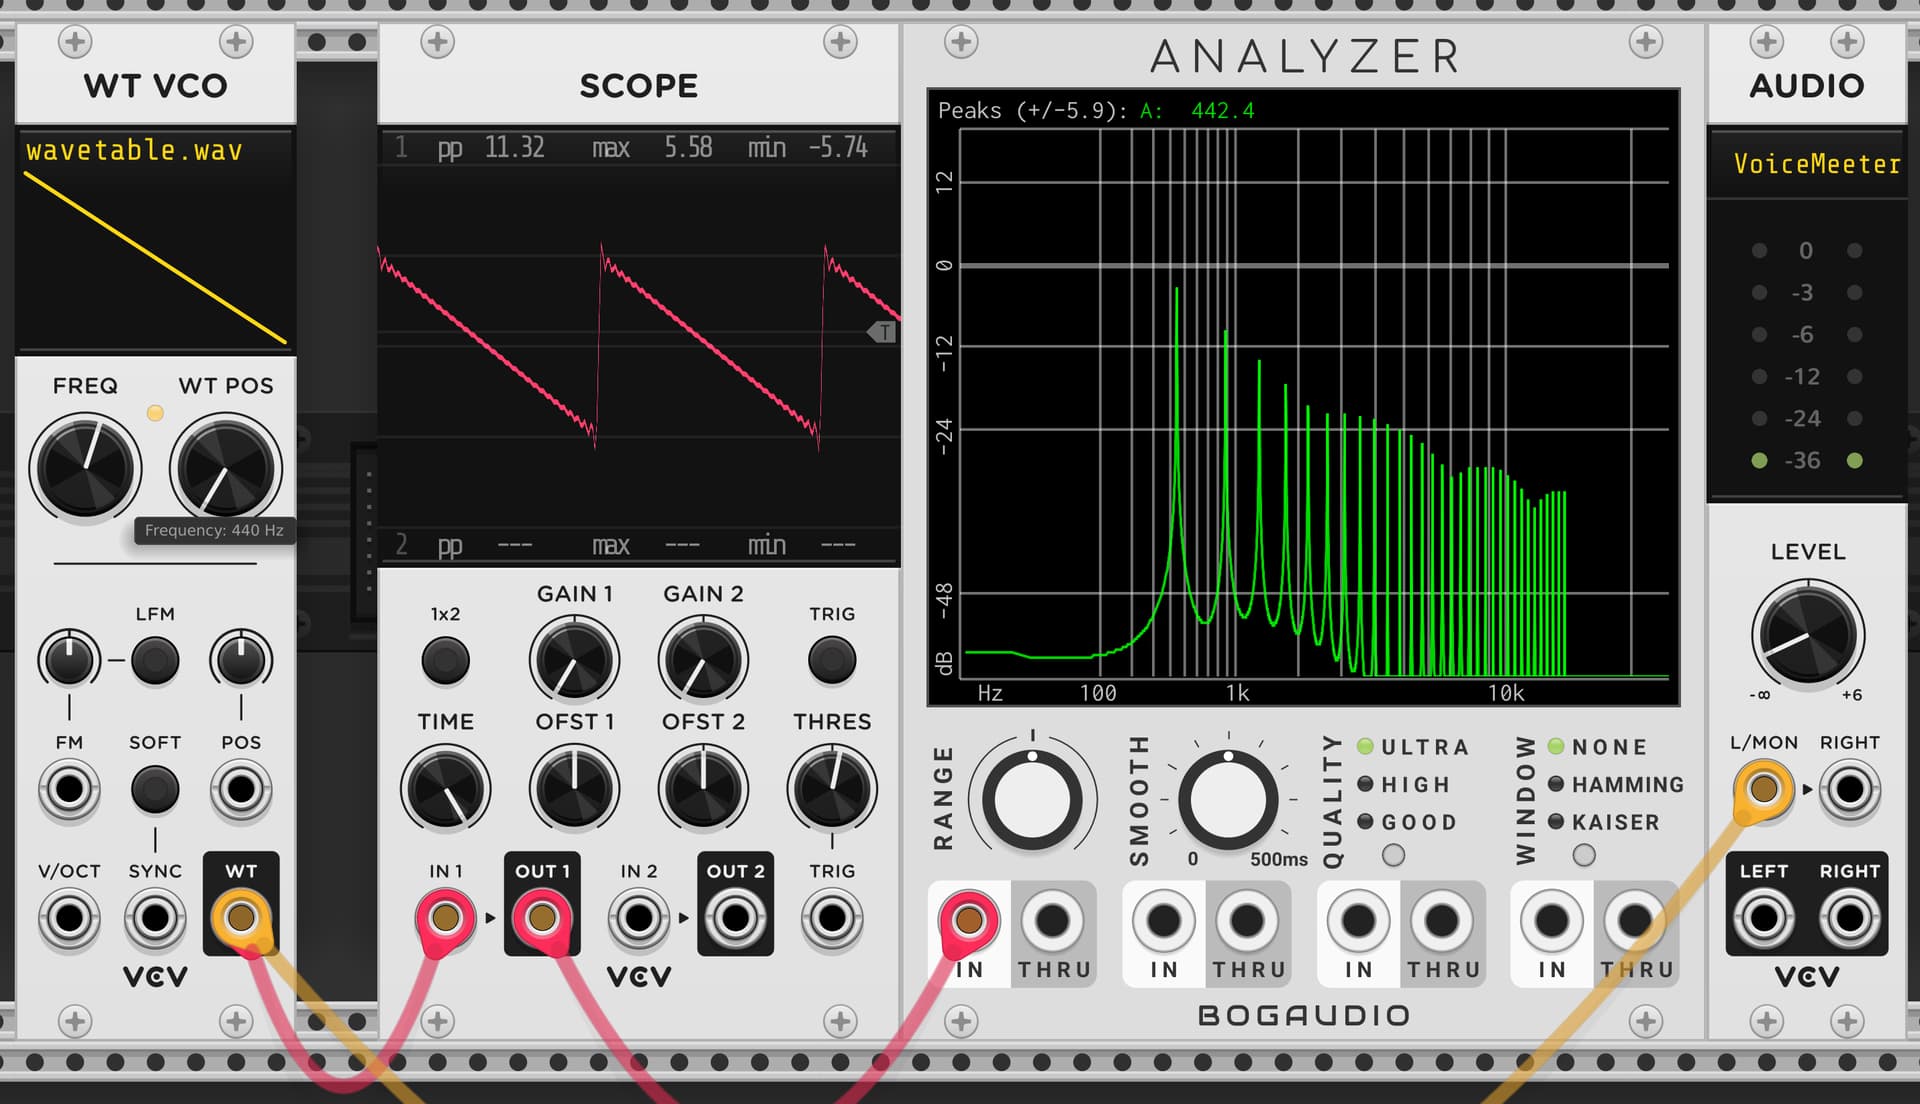Click the Analyzer second IN jack
Screen dimensions: 1920x1104
point(1163,920)
